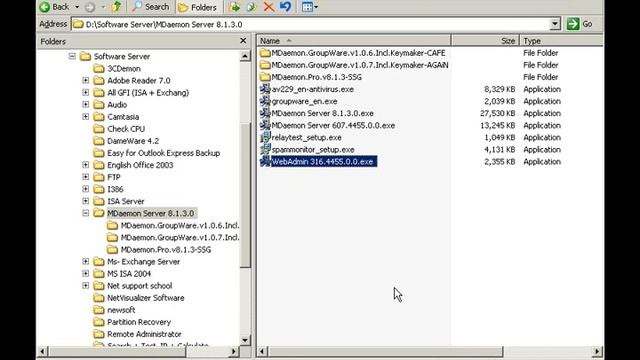The height and width of the screenshot is (360, 640).
Task: Delete selection with the red X icon
Action: (269, 7)
